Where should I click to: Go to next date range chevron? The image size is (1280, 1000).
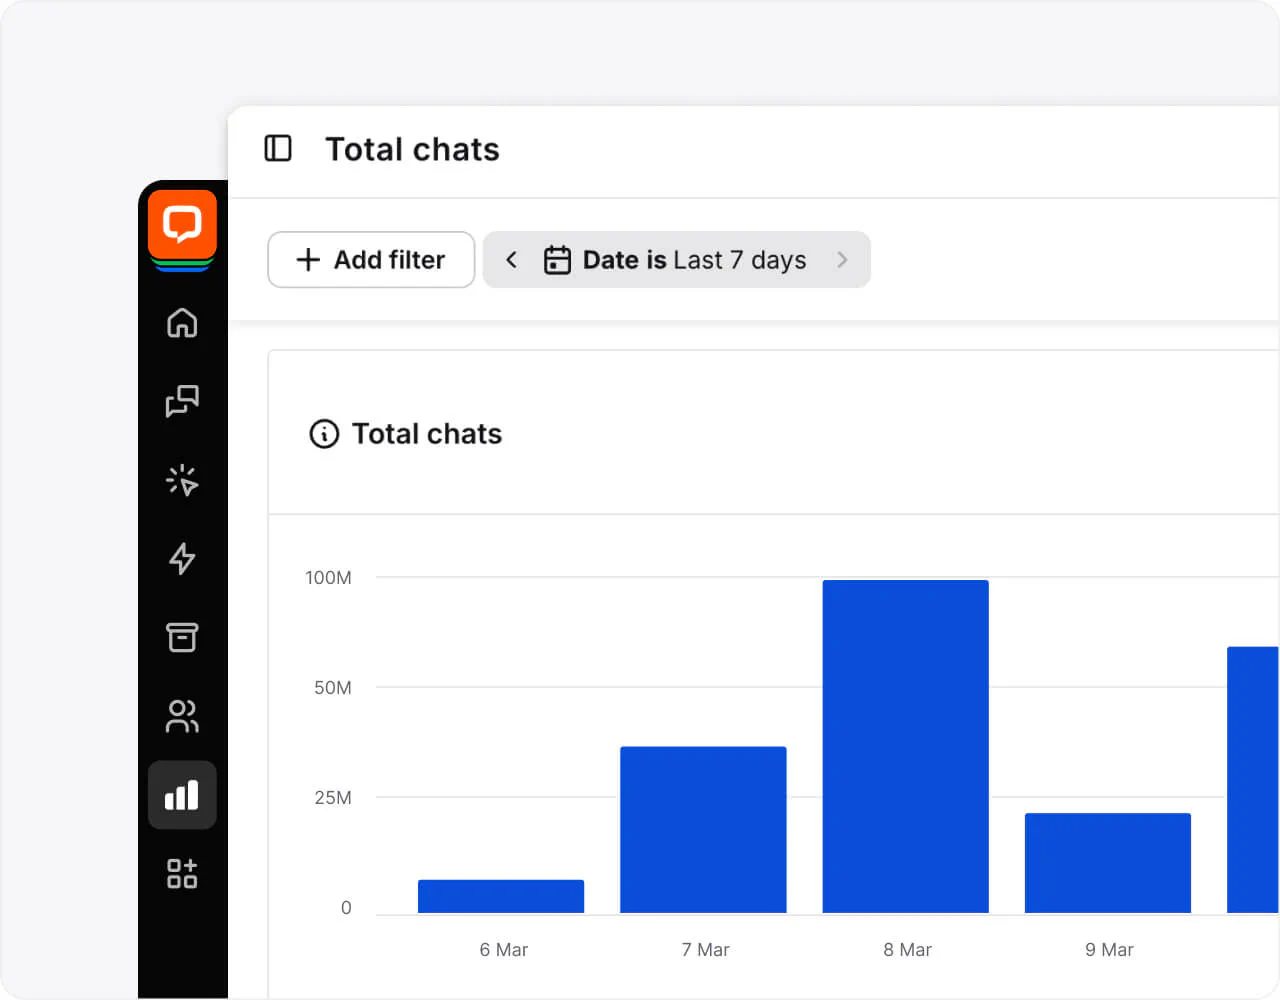point(842,260)
